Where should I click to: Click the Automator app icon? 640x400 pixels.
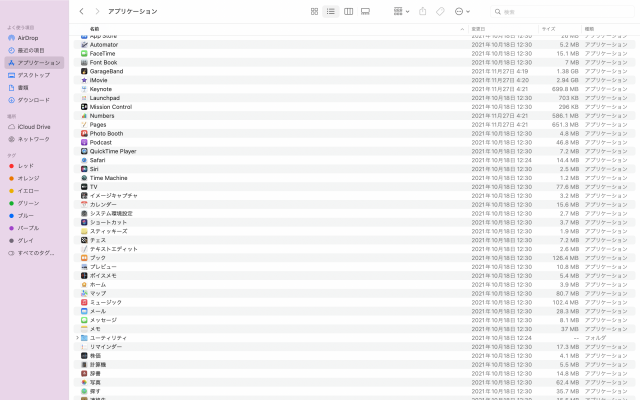coord(84,44)
